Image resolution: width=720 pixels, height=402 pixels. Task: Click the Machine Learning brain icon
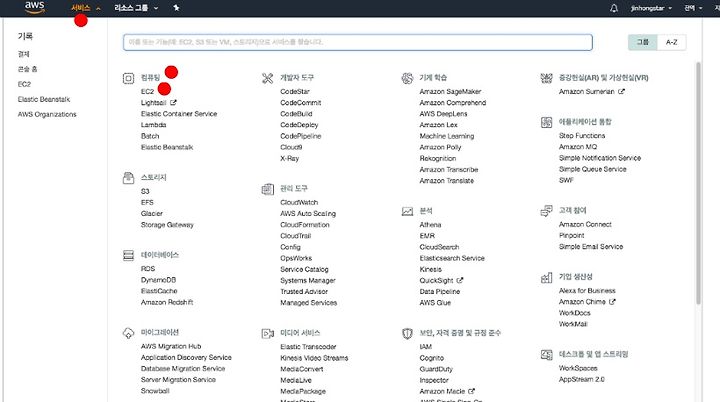(x=407, y=78)
